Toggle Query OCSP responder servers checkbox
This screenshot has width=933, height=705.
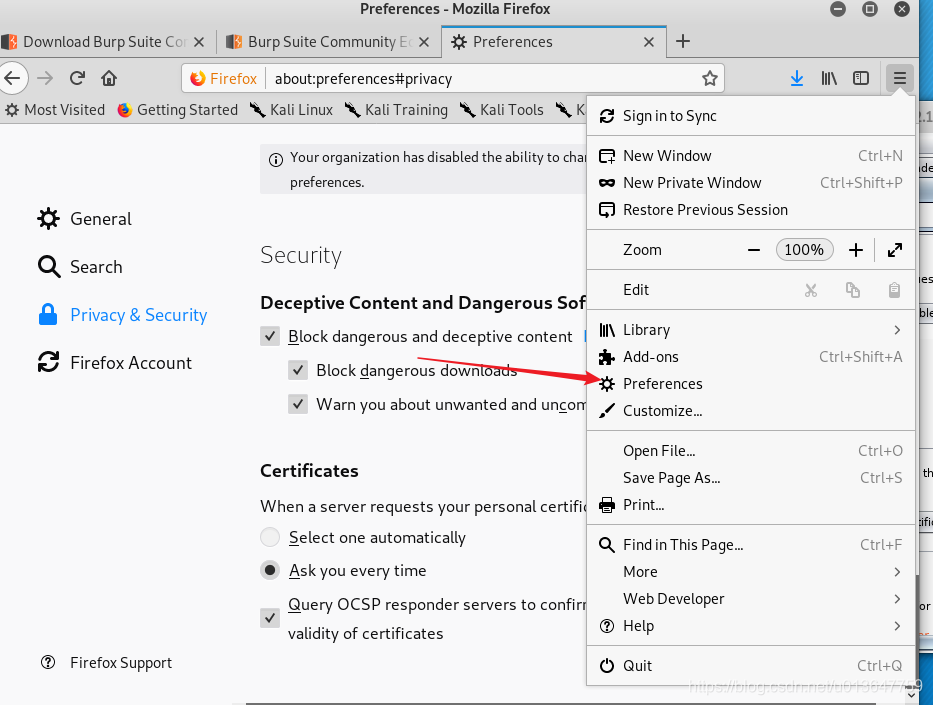(x=270, y=618)
